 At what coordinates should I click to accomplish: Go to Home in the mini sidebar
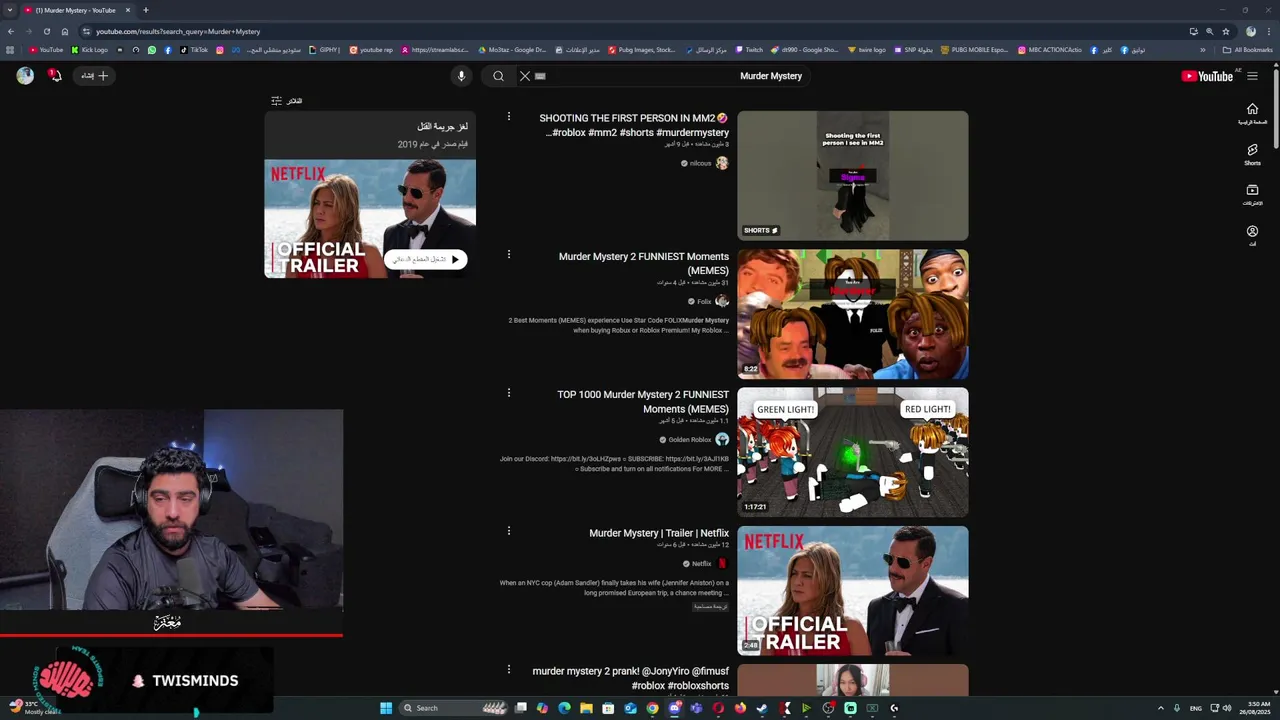tap(1252, 113)
